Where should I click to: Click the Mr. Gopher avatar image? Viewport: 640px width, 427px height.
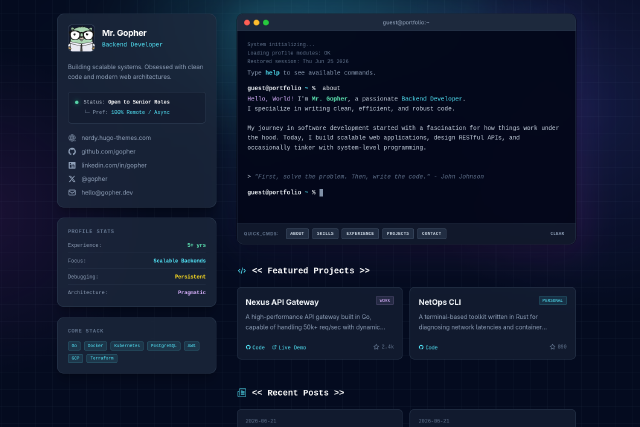point(81,38)
